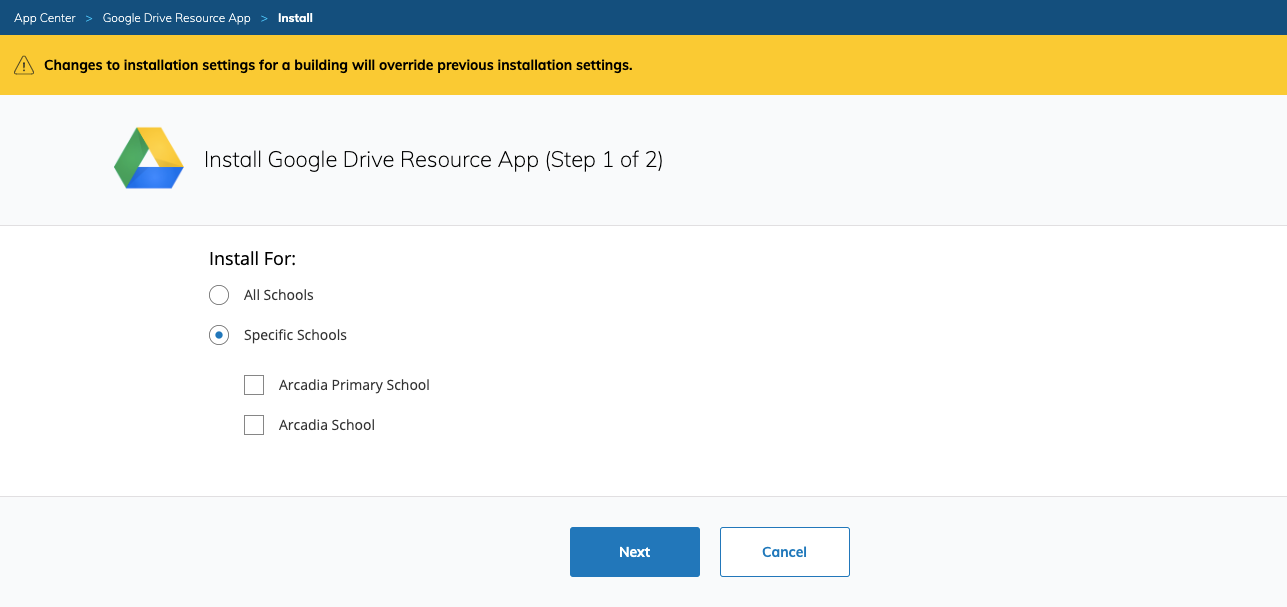The width and height of the screenshot is (1287, 607).
Task: Click the "Install Google Drive Resource App" heading
Action: point(433,160)
